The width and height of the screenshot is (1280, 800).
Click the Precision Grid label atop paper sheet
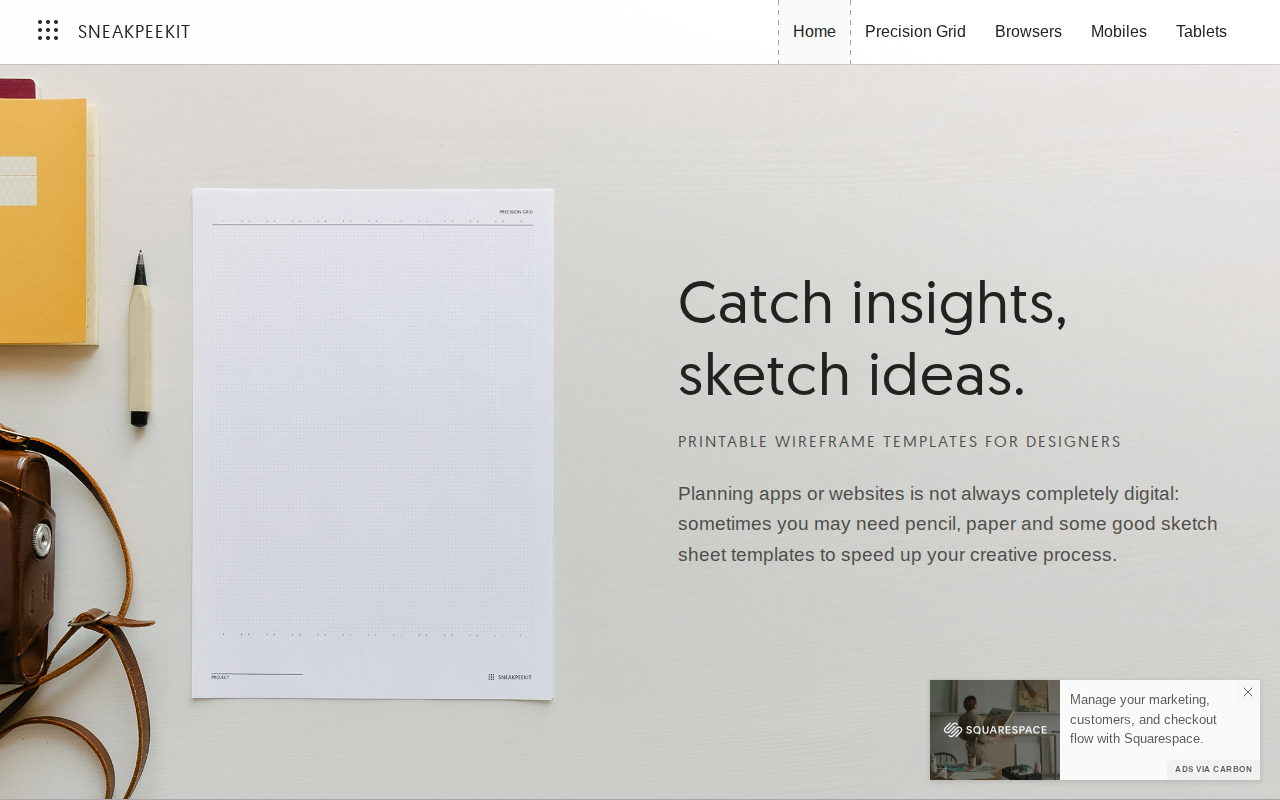click(516, 212)
